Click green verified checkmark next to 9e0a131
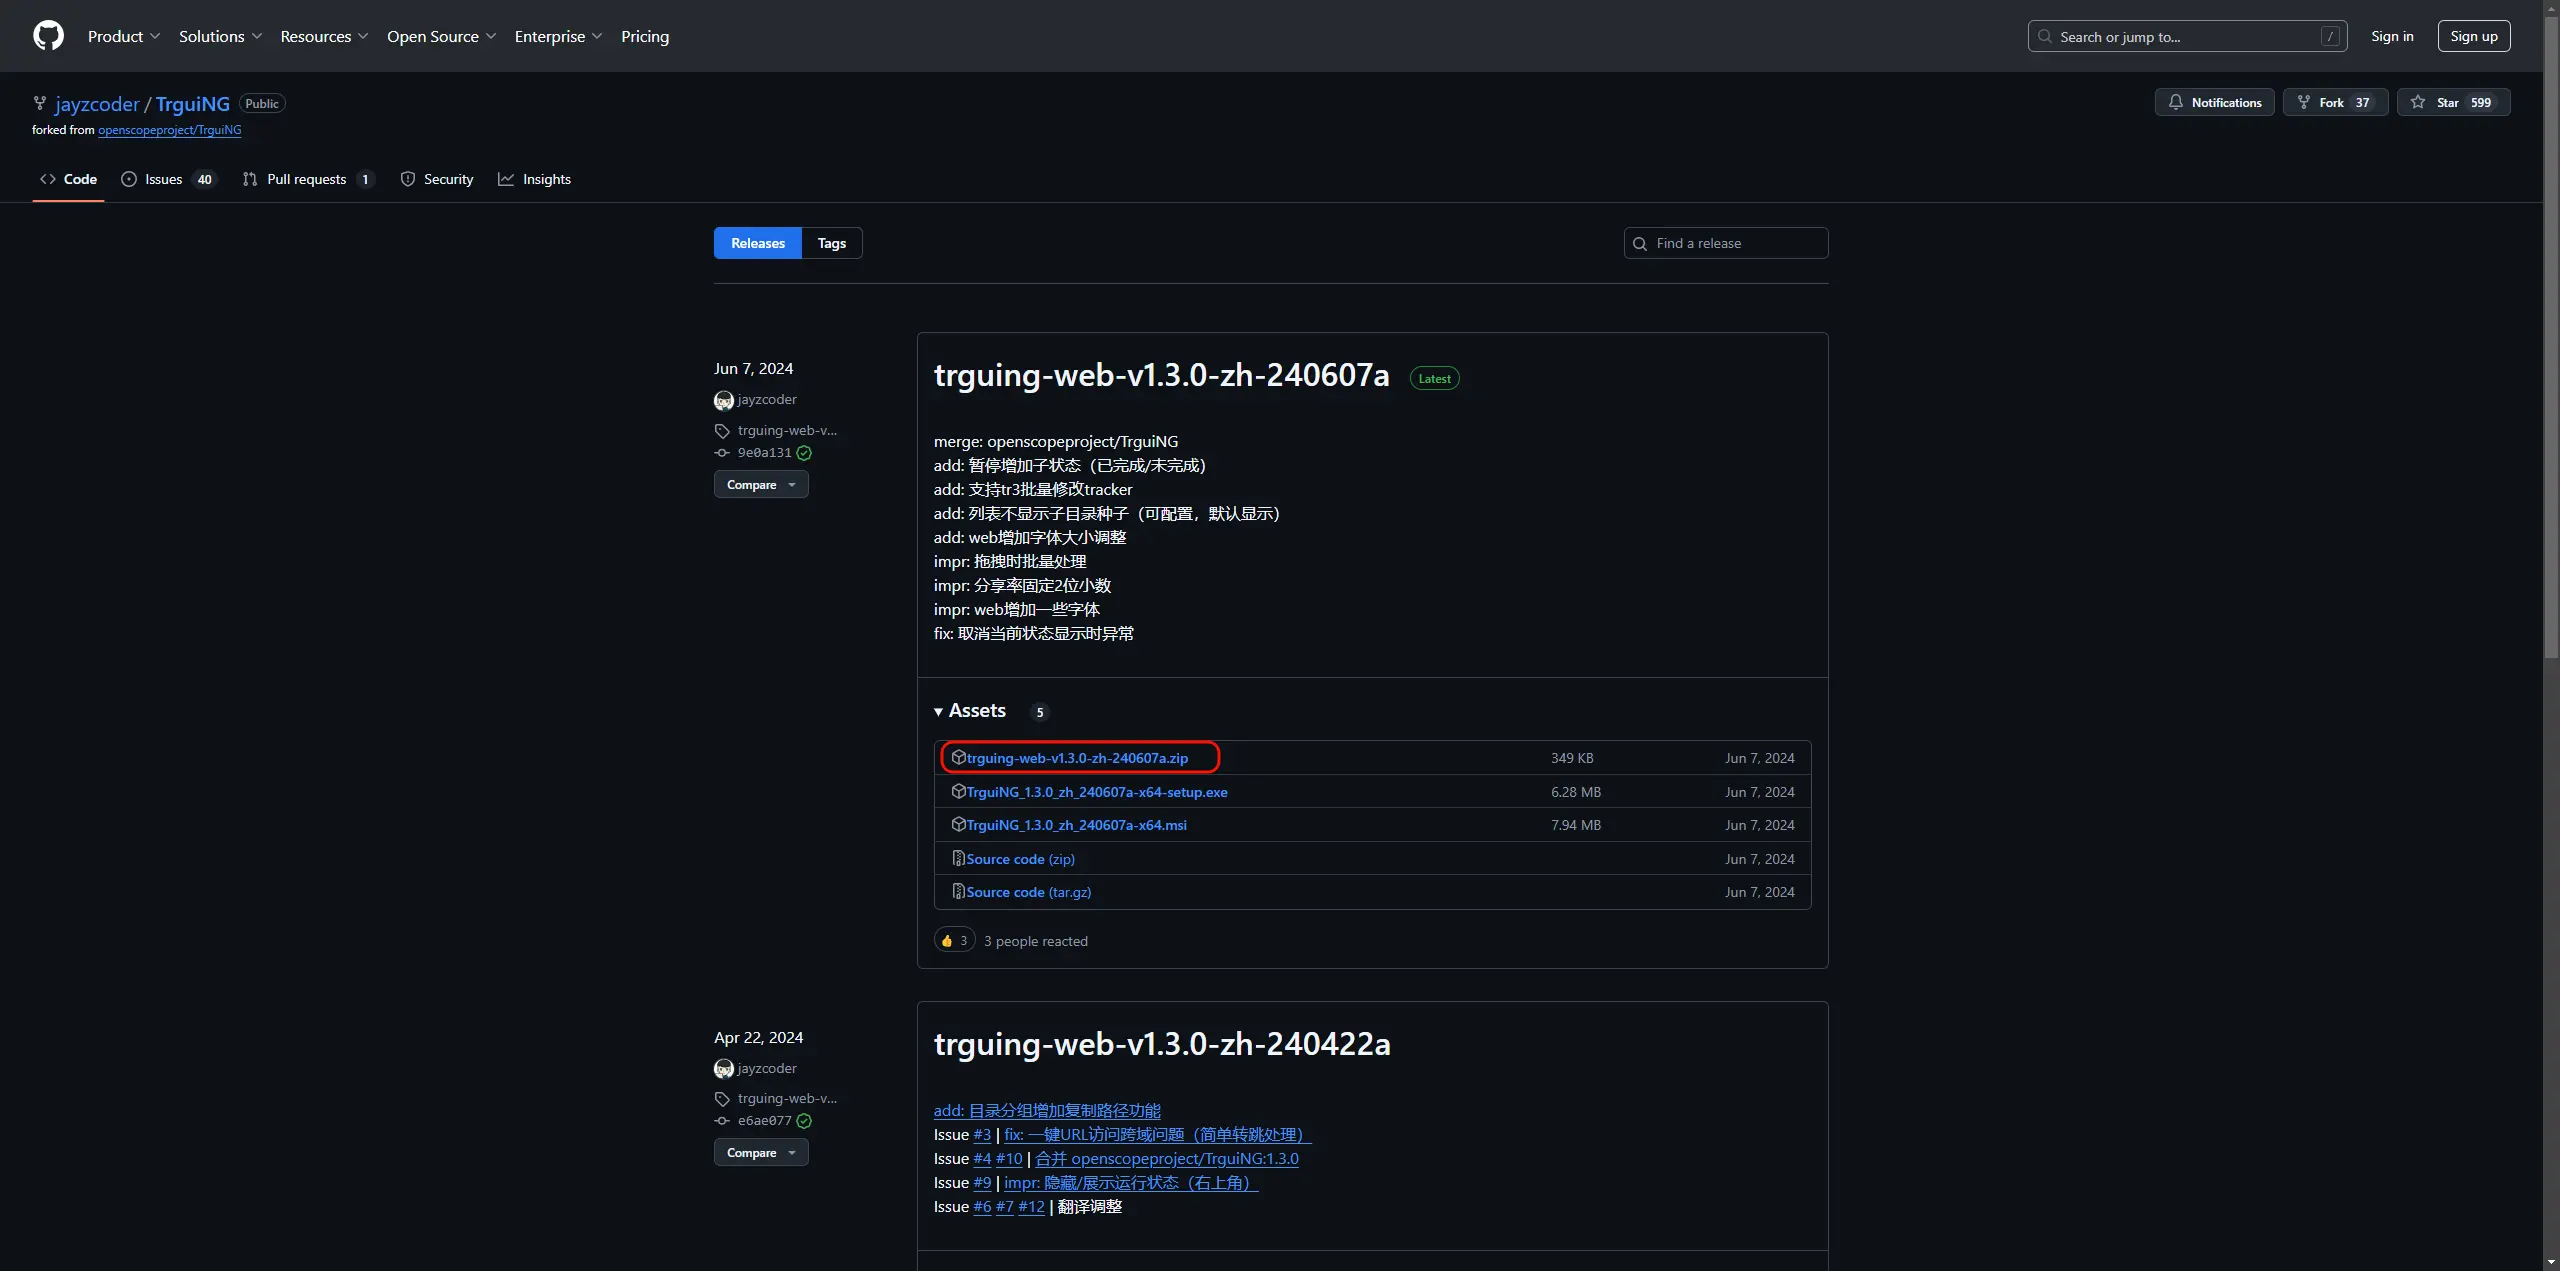This screenshot has height=1271, width=2560. click(804, 453)
